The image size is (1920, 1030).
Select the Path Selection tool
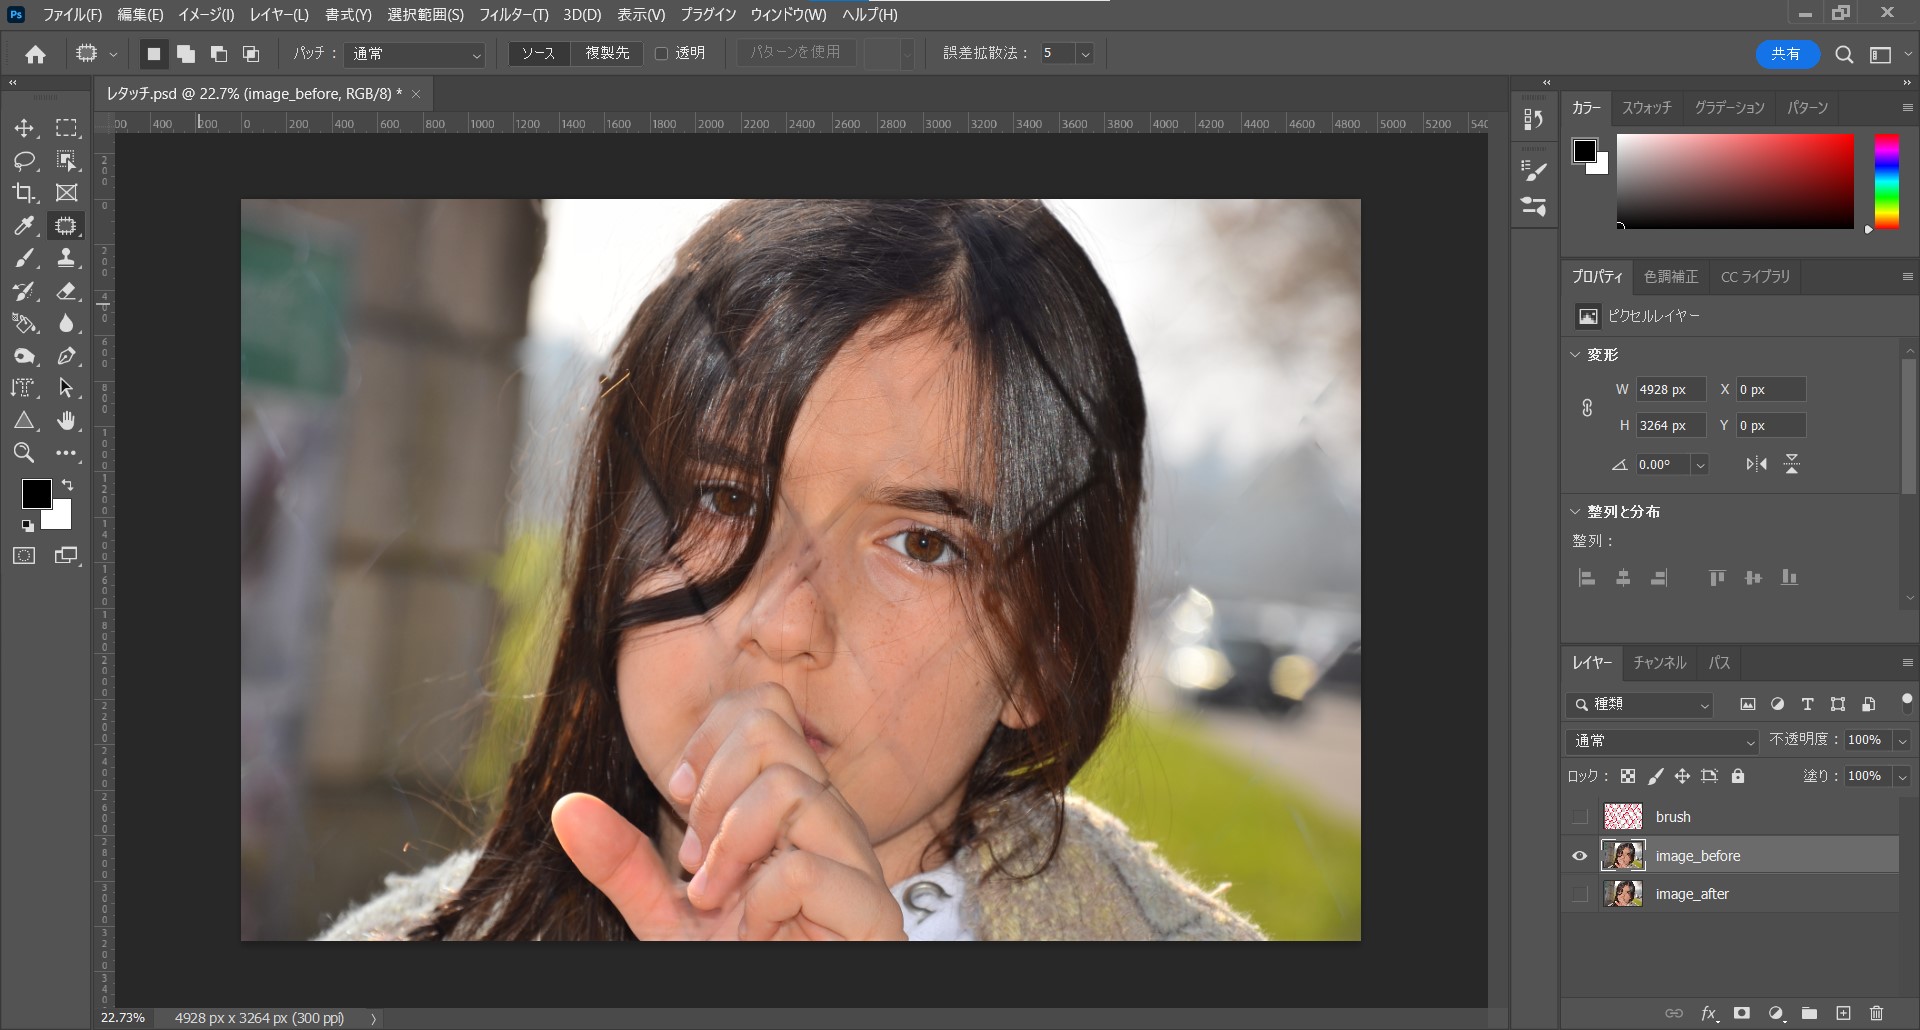(66, 388)
